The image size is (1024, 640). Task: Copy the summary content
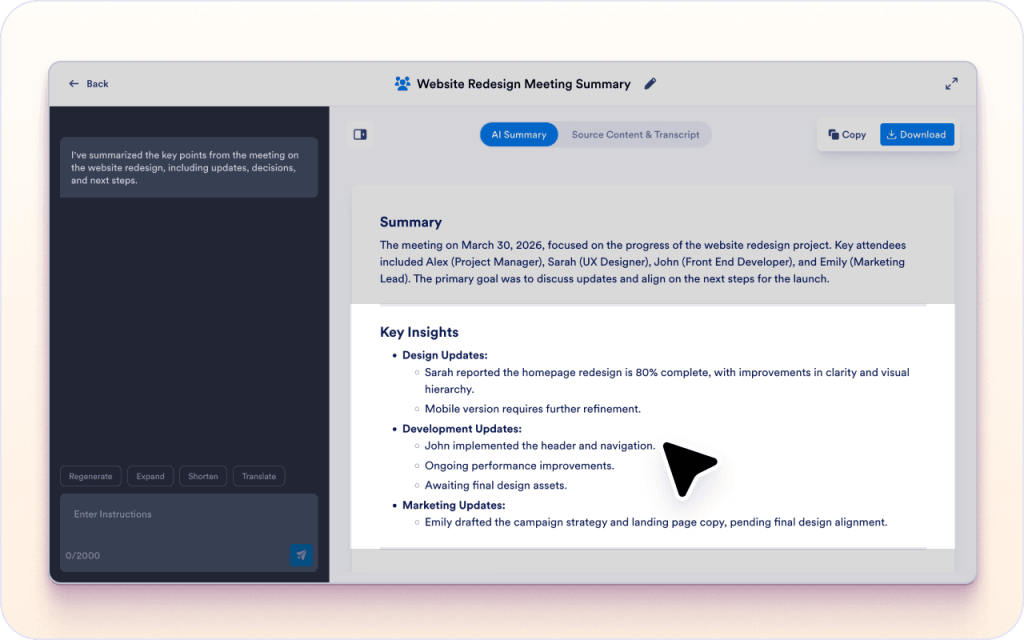point(847,133)
